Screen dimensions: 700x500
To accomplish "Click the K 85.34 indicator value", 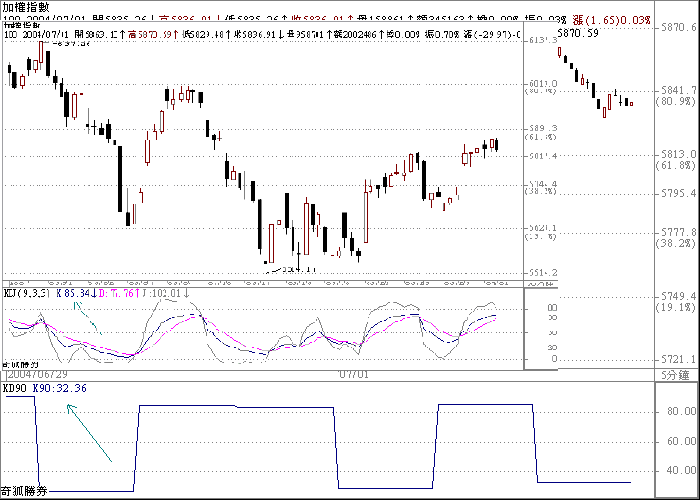I will tap(74, 293).
